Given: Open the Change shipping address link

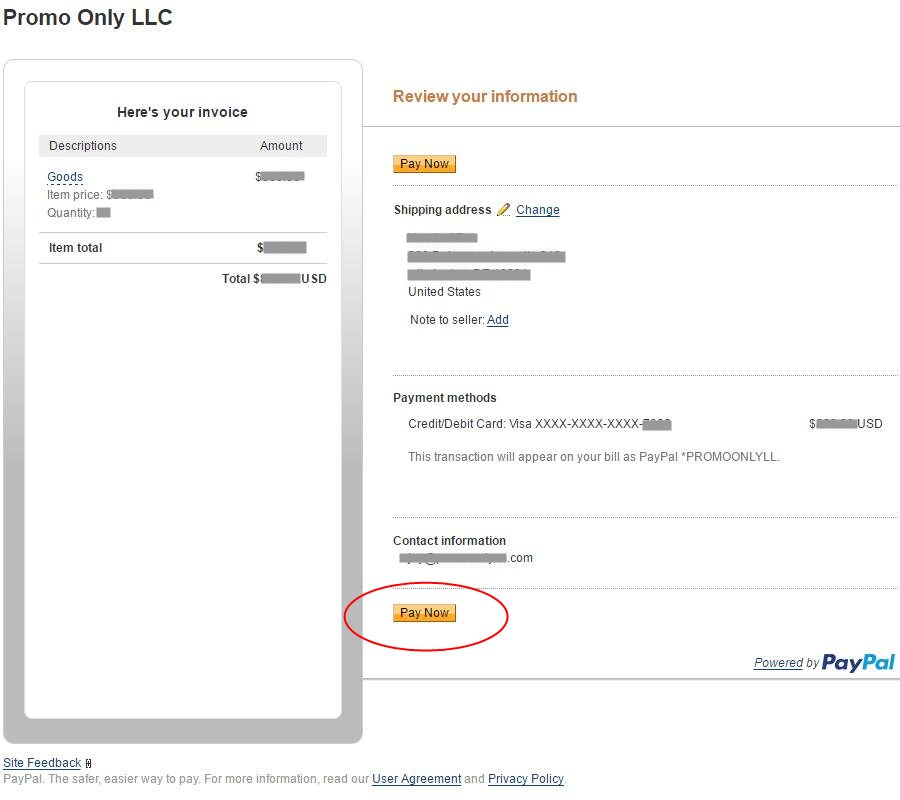Looking at the screenshot, I should (x=538, y=210).
